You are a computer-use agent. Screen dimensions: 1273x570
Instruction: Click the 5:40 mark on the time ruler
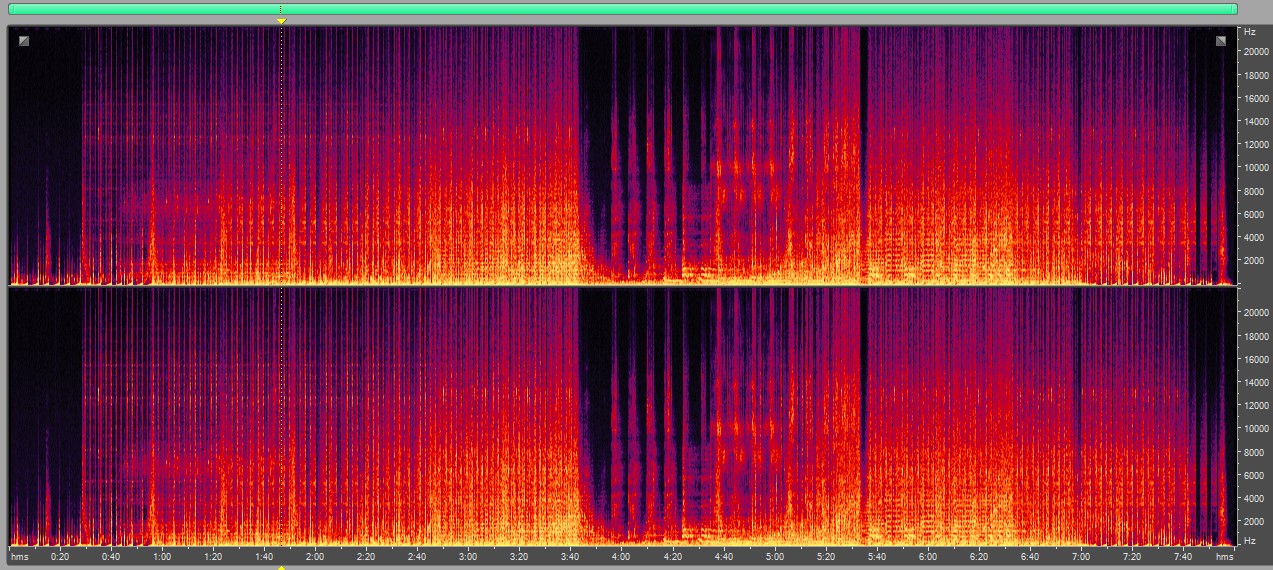[x=877, y=556]
